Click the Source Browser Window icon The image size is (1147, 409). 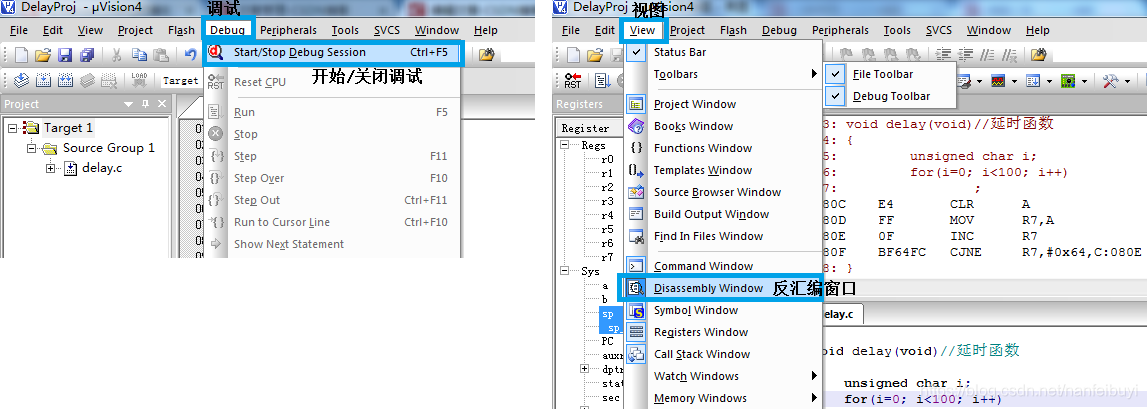click(x=636, y=192)
